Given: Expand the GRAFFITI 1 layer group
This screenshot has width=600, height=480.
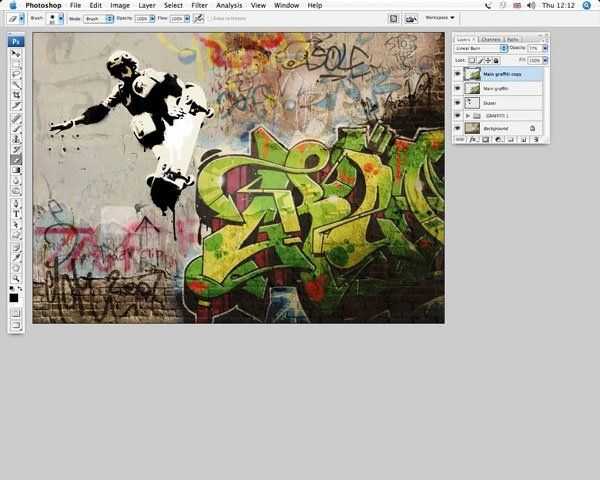Looking at the screenshot, I should click(468, 116).
